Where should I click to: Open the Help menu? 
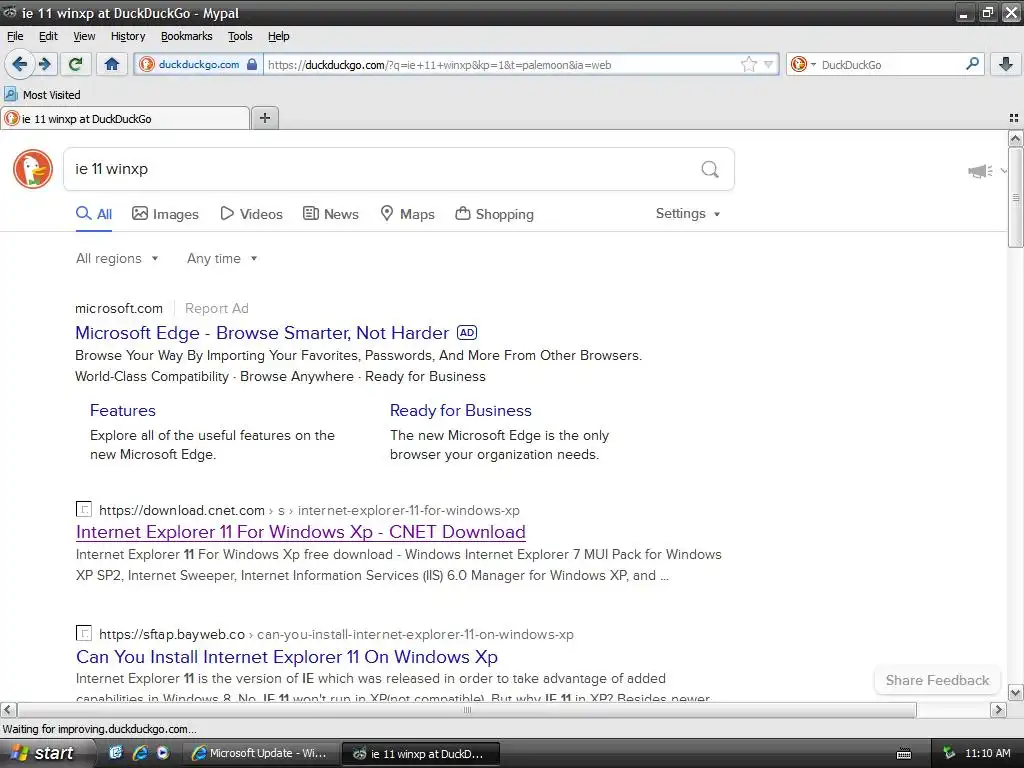[x=278, y=36]
